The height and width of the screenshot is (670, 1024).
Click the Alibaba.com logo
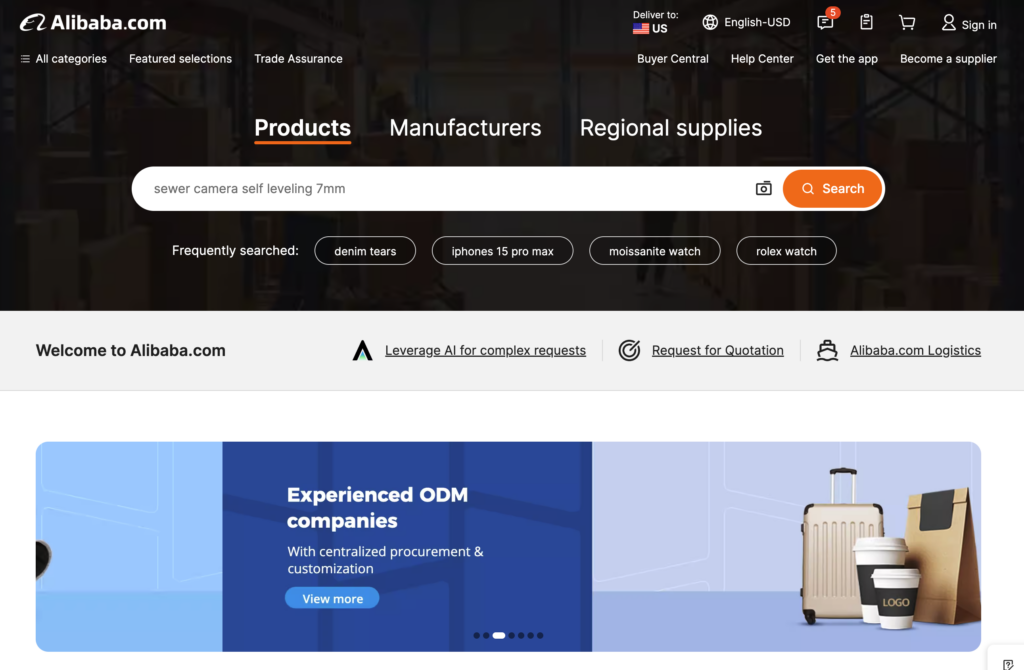coord(93,23)
